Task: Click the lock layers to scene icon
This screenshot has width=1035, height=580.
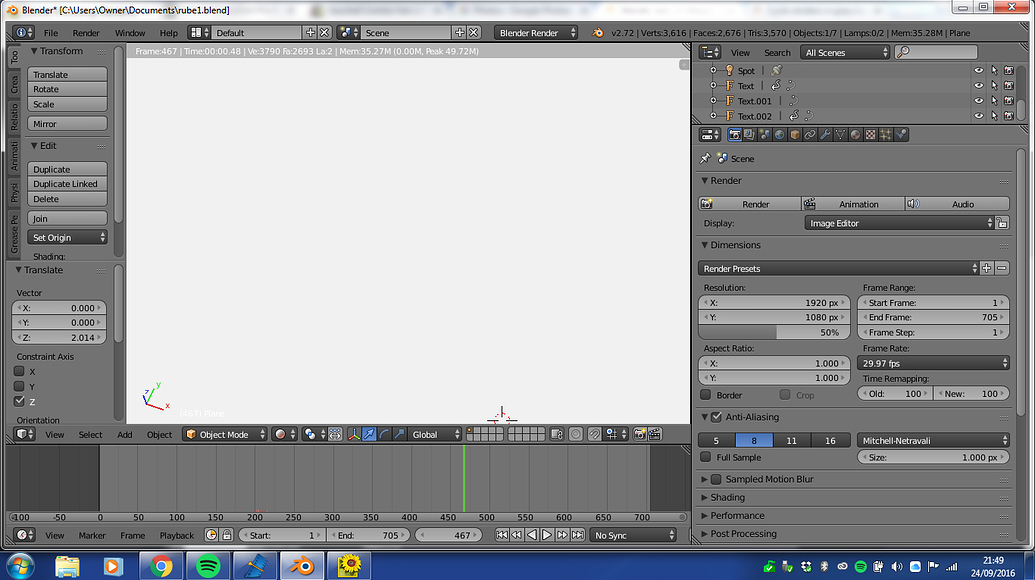Action: click(x=556, y=434)
